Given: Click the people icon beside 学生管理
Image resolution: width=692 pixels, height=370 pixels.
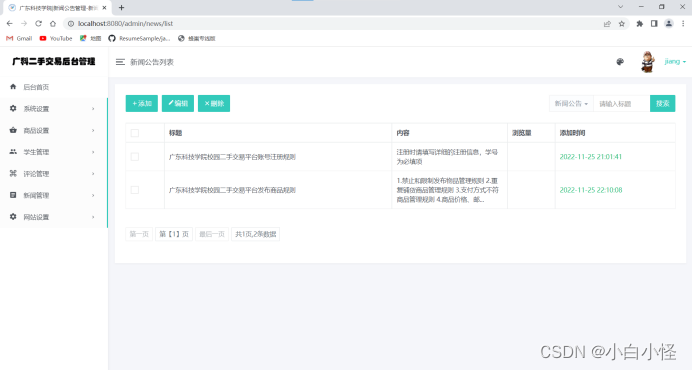Looking at the screenshot, I should (x=13, y=152).
